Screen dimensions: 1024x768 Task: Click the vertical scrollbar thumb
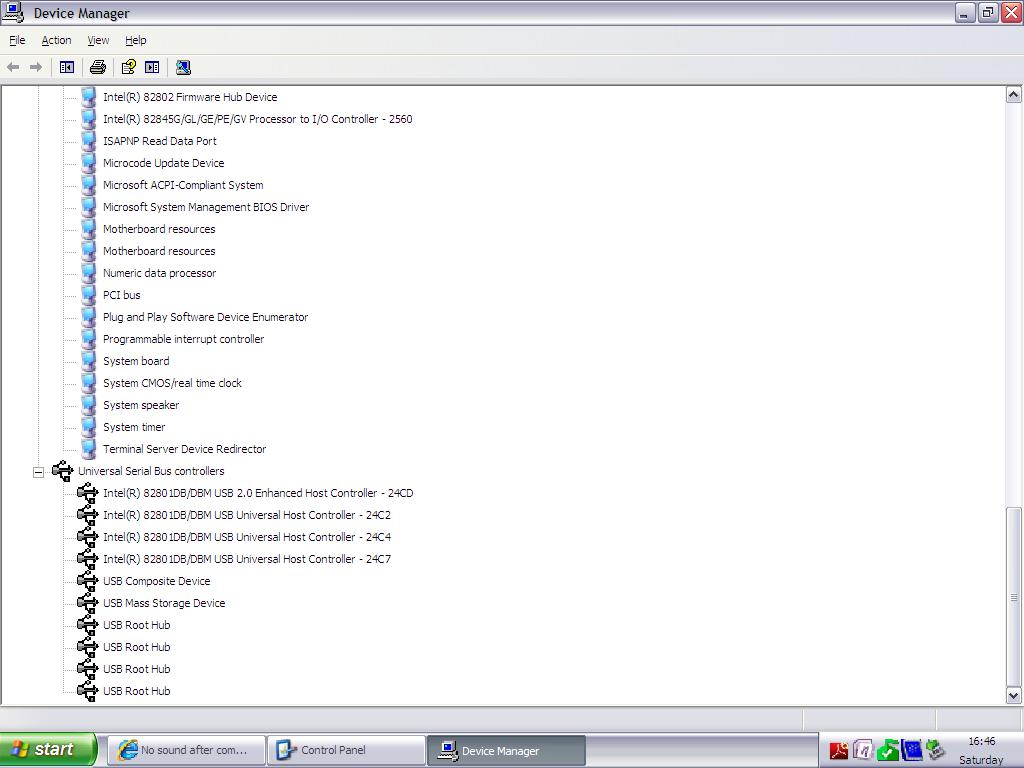pyautogui.click(x=1013, y=596)
